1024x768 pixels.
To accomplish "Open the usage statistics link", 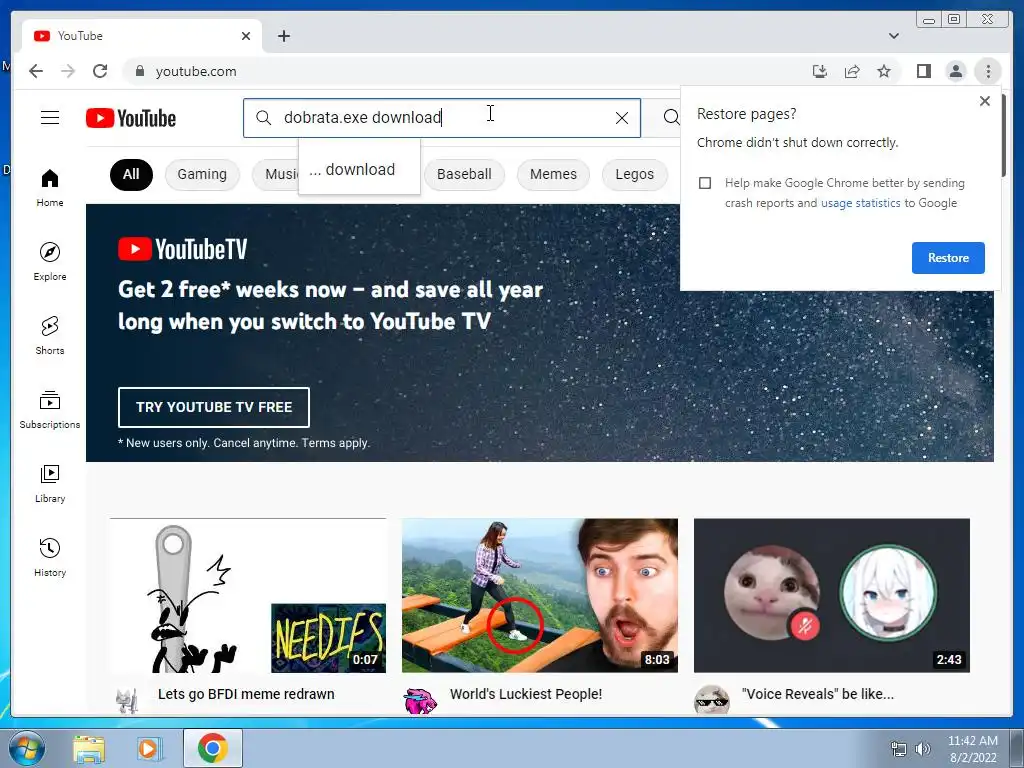I will (860, 203).
